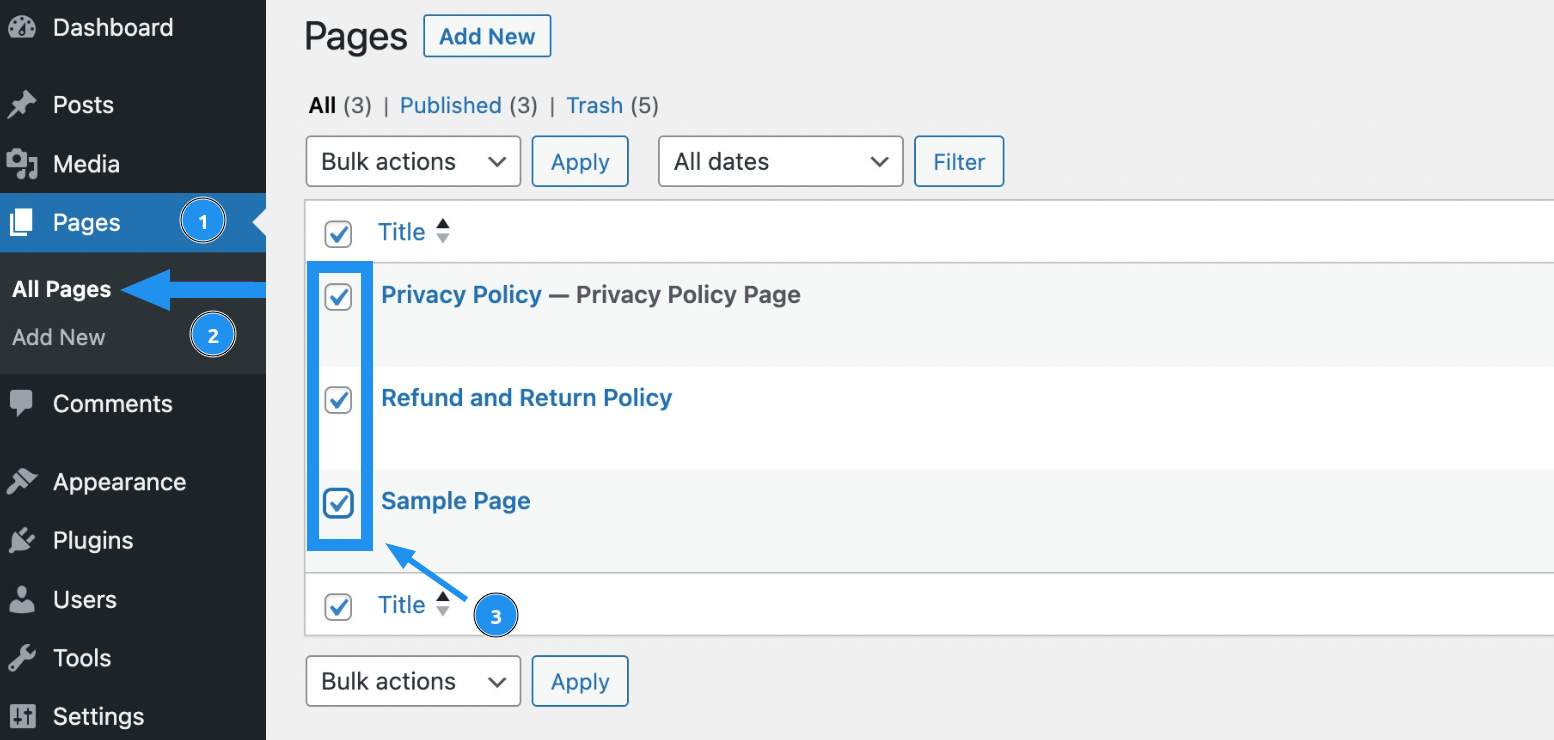The height and width of the screenshot is (740, 1554).
Task: Click the Pages stacked-sheets icon
Action: click(21, 223)
